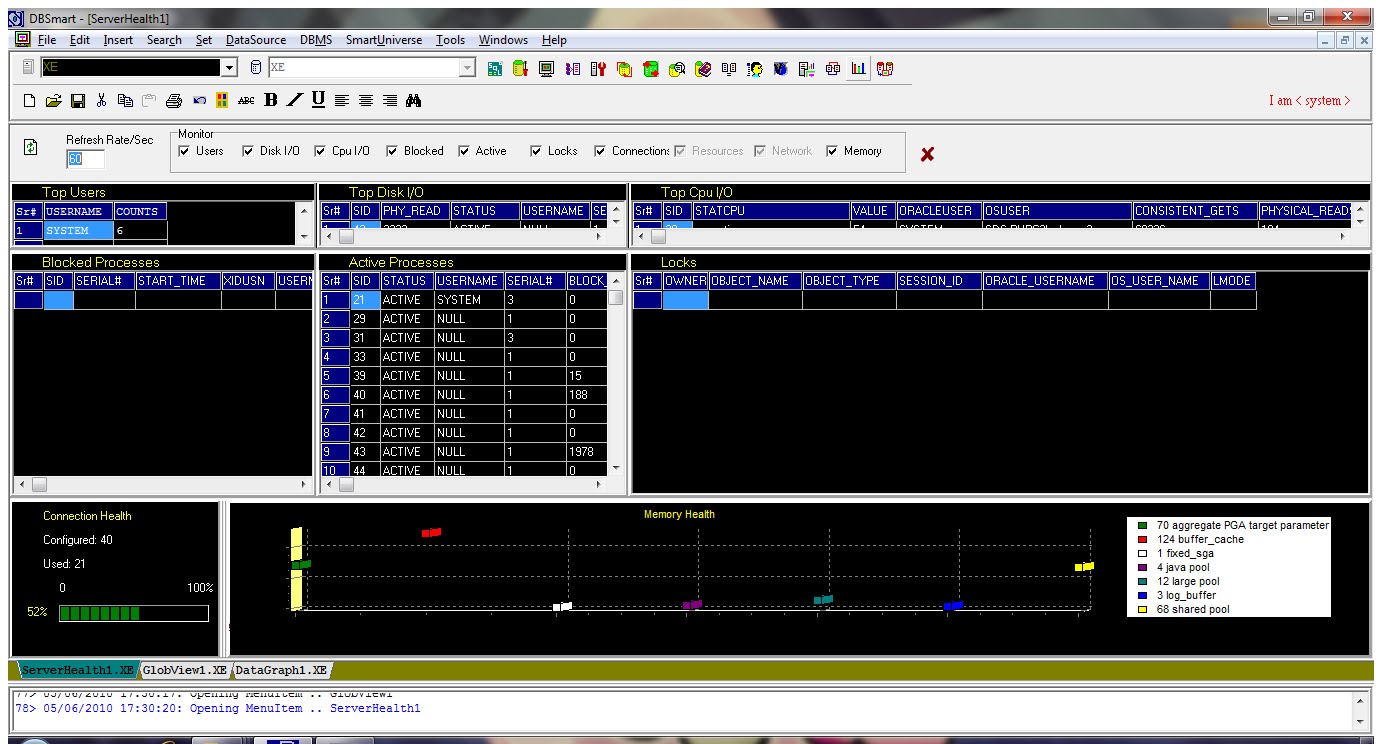This screenshot has height=744, width=1382.
Task: Click the USERNAME column header in Top Users
Action: [x=78, y=212]
